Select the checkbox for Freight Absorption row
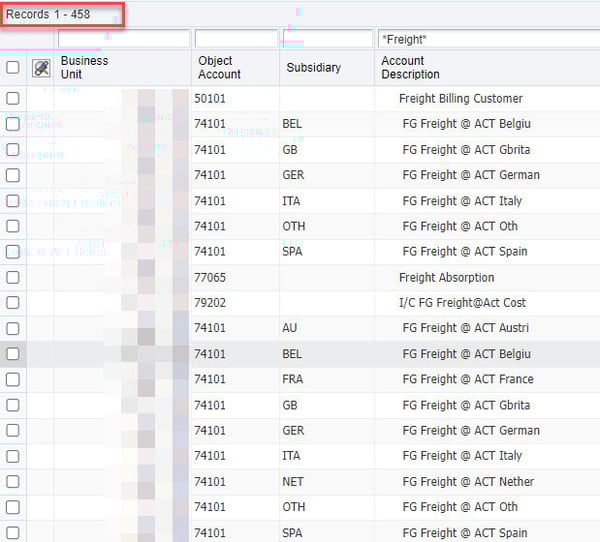600x542 pixels. click(13, 277)
